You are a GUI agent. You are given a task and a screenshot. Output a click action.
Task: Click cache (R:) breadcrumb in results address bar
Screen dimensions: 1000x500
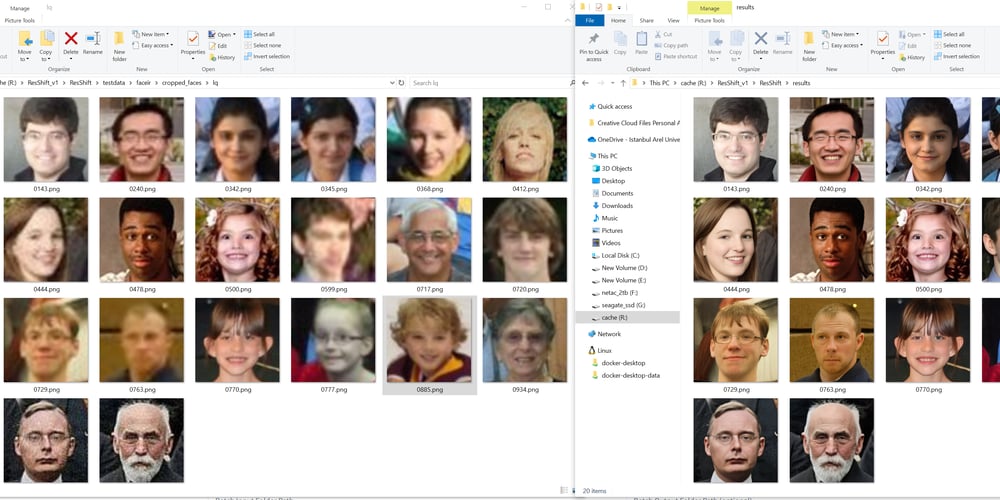coord(694,83)
